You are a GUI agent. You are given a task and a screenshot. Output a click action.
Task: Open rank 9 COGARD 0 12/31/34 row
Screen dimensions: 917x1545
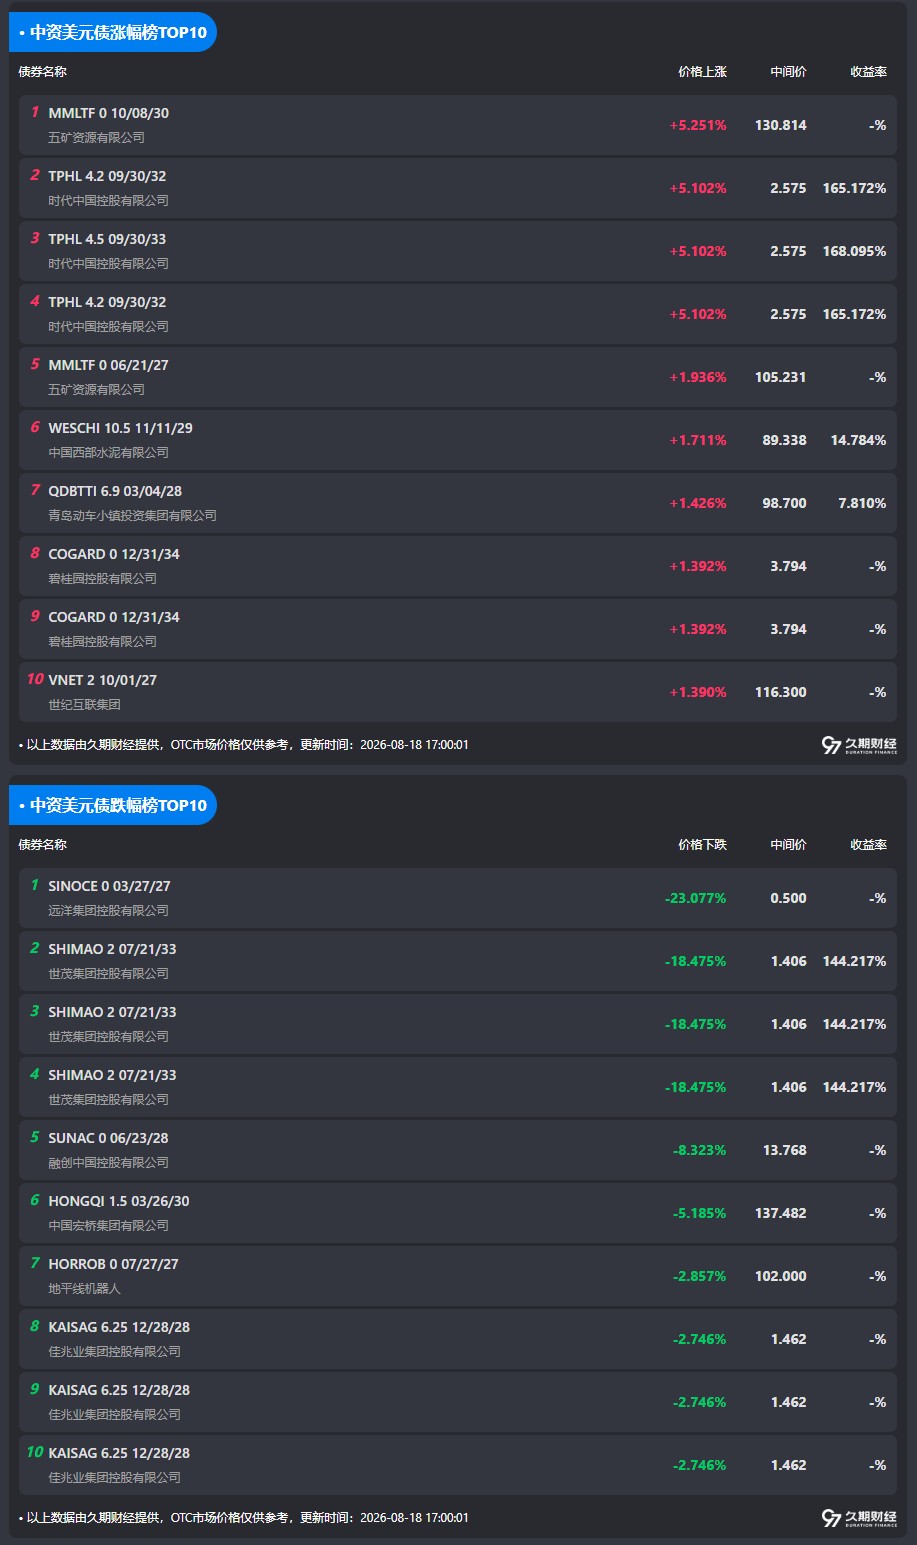coord(458,629)
